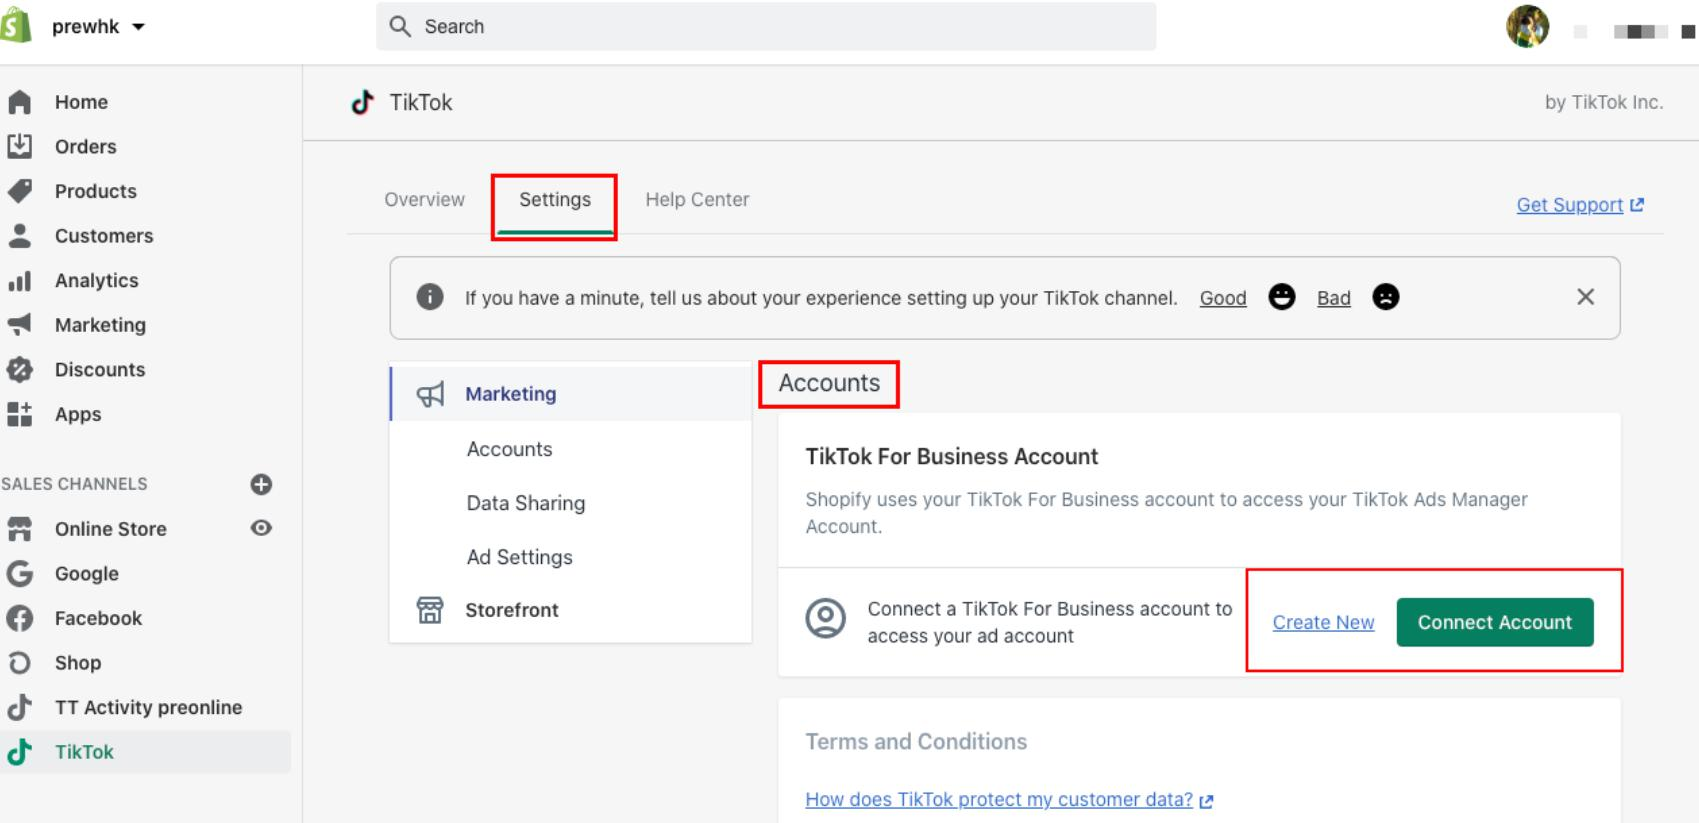Screen dimensions: 1699x823
Task: Open Analytics page
Action: [96, 281]
